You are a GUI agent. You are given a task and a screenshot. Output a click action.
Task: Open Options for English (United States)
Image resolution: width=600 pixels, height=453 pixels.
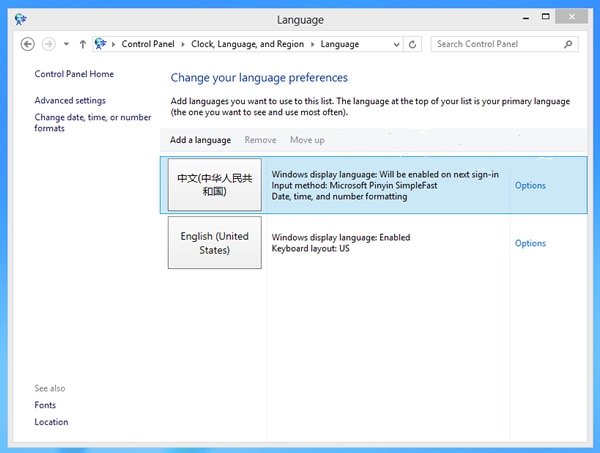pyautogui.click(x=530, y=243)
